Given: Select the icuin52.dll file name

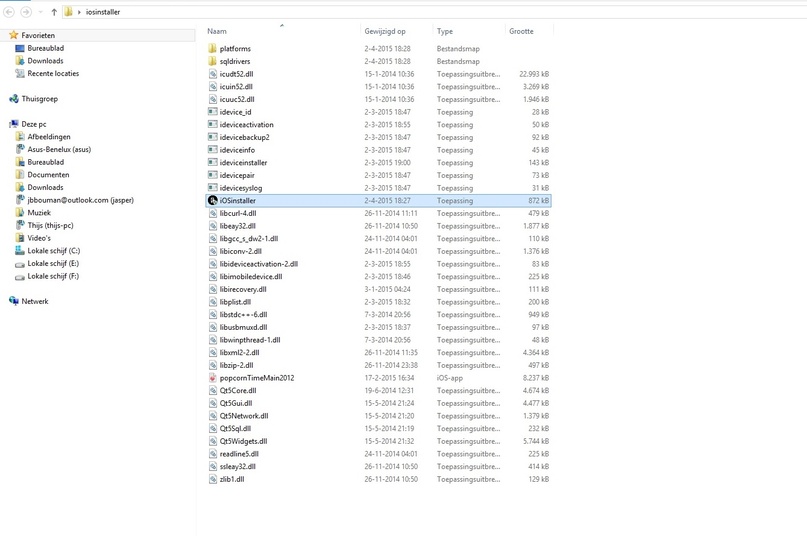Looking at the screenshot, I should tap(236, 87).
